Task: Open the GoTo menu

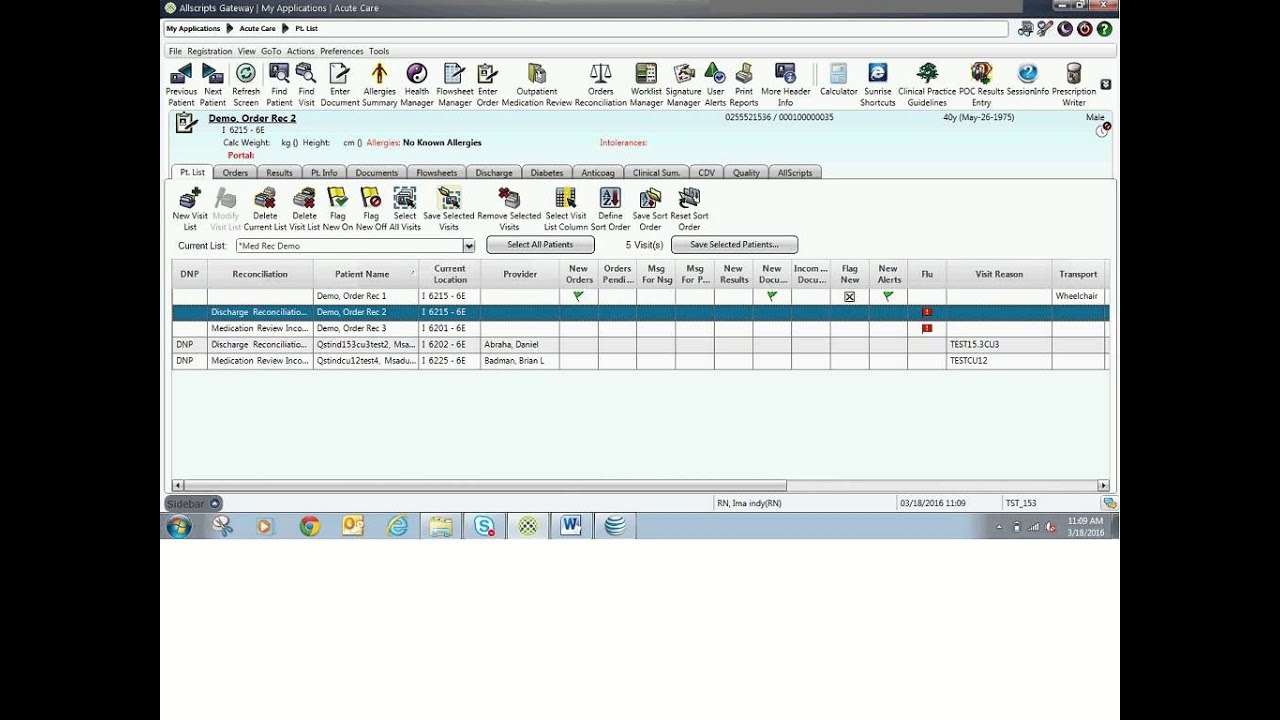Action: tap(271, 51)
